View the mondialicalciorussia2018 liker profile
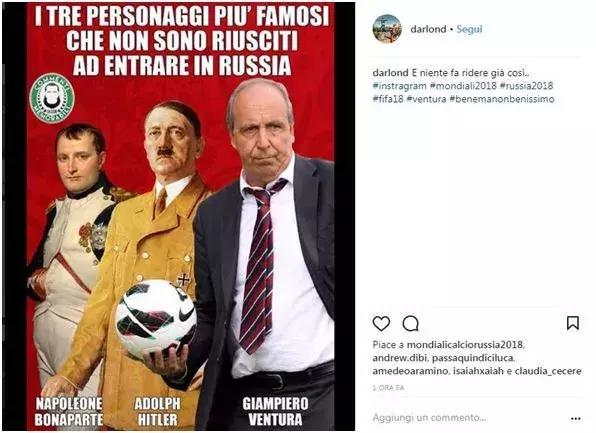The image size is (596, 433). tap(465, 345)
